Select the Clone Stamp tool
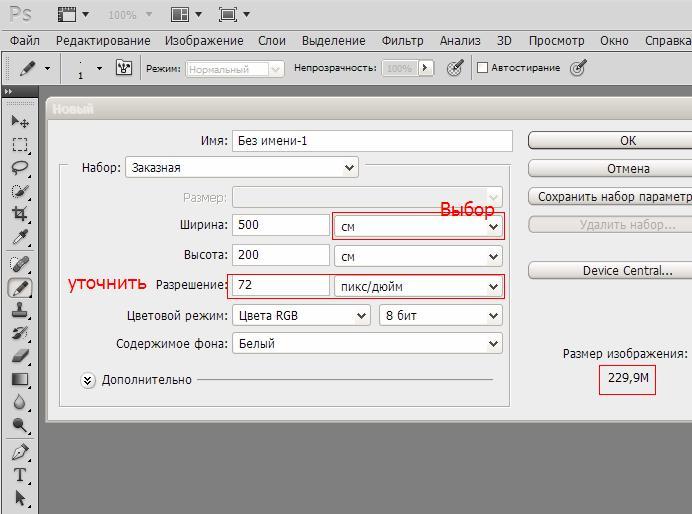 point(20,310)
